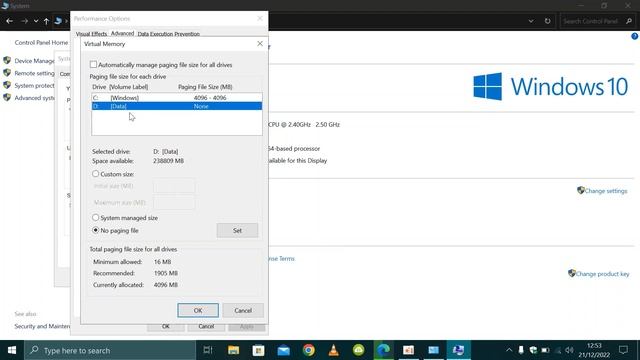Open the System control panel taskbar icon
The width and height of the screenshot is (640, 360).
click(458, 350)
